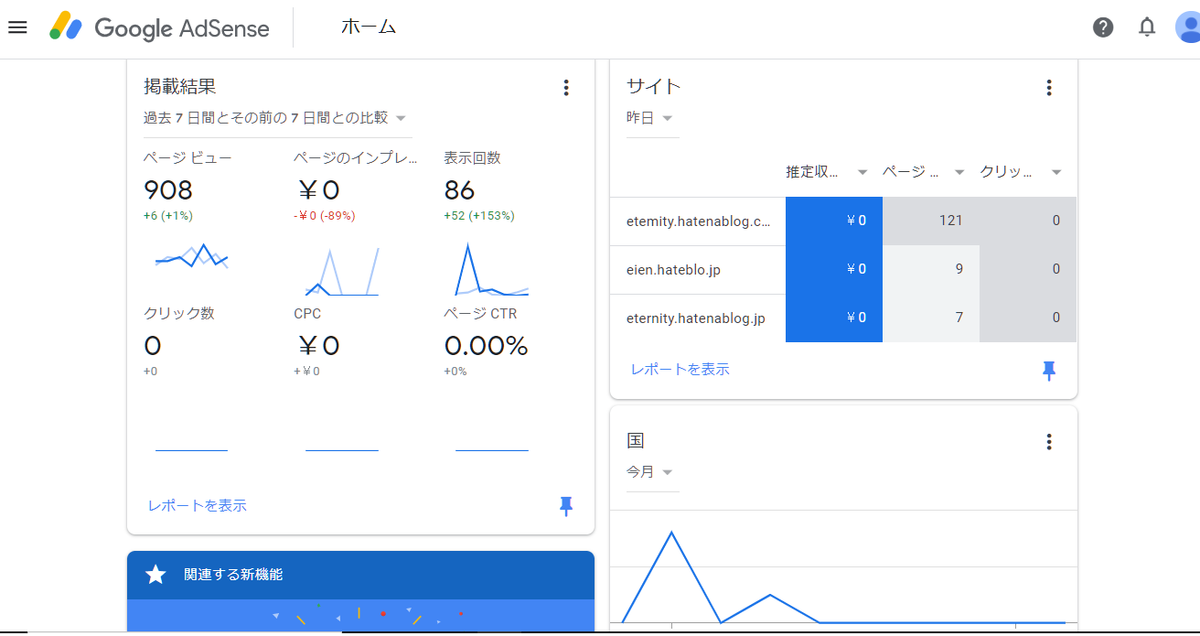Click the CPC metric label
The height and width of the screenshot is (636, 1200).
click(x=308, y=313)
